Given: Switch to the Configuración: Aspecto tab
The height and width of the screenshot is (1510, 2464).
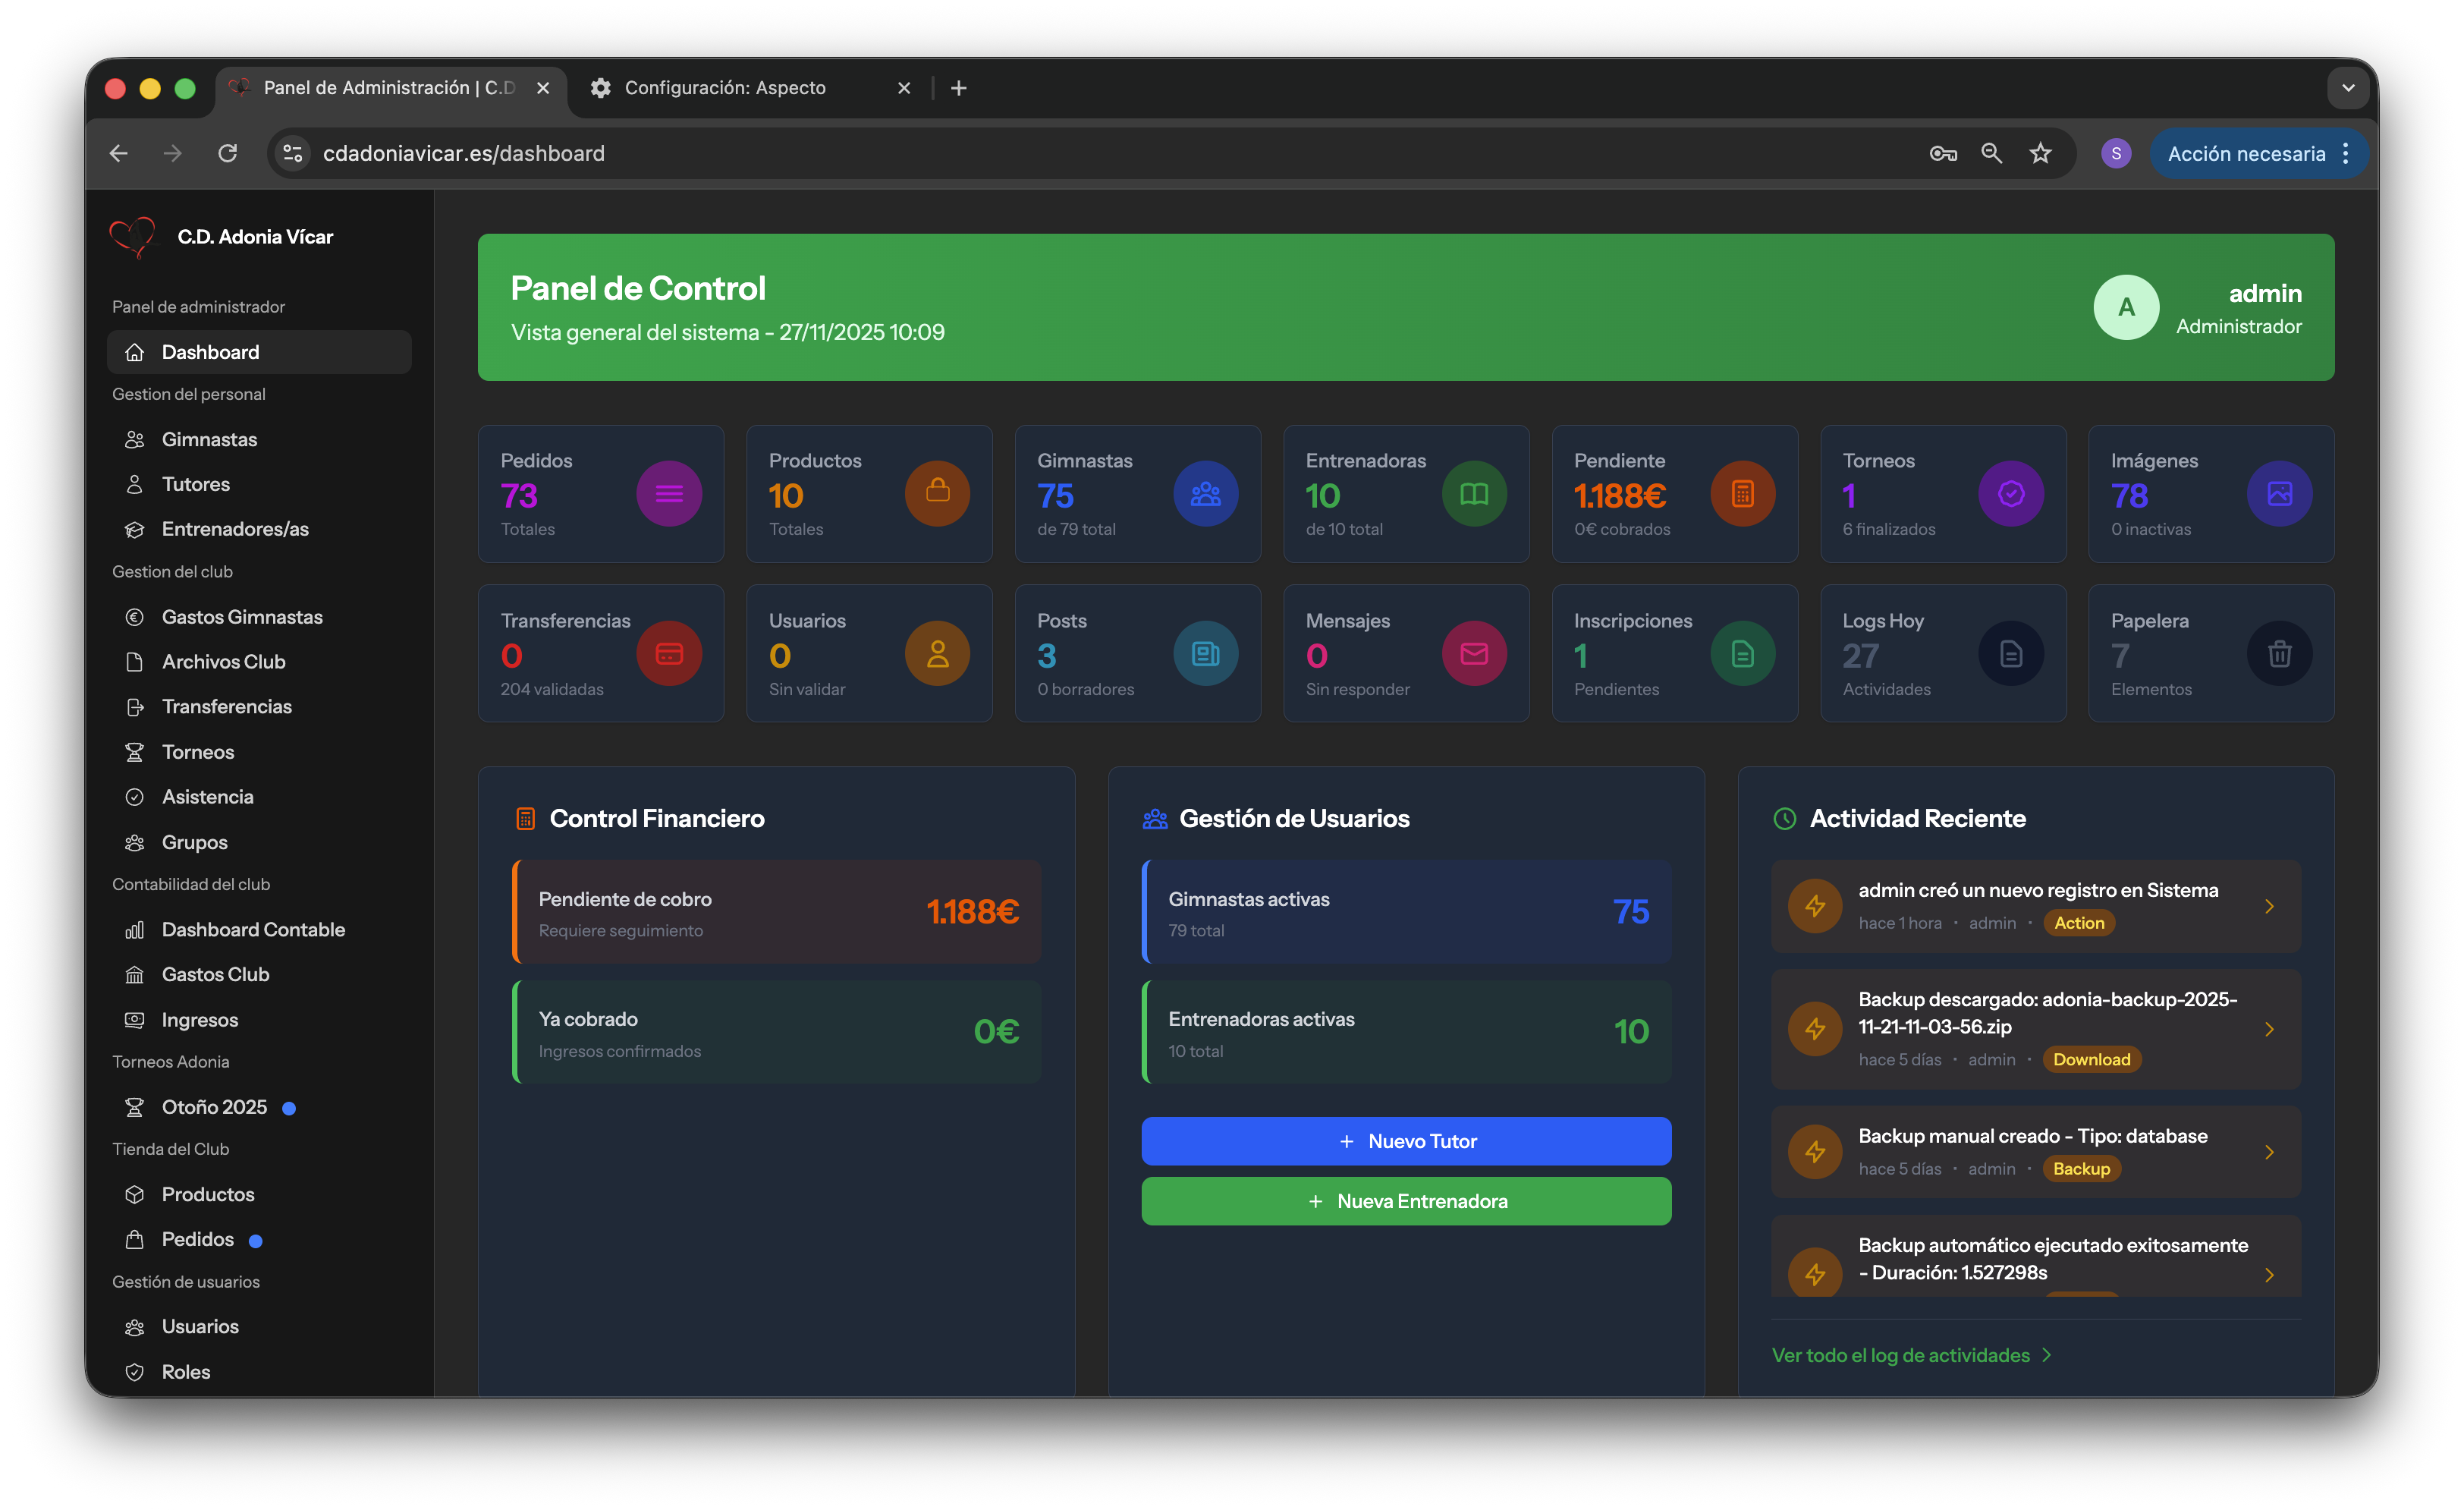Looking at the screenshot, I should 725,88.
